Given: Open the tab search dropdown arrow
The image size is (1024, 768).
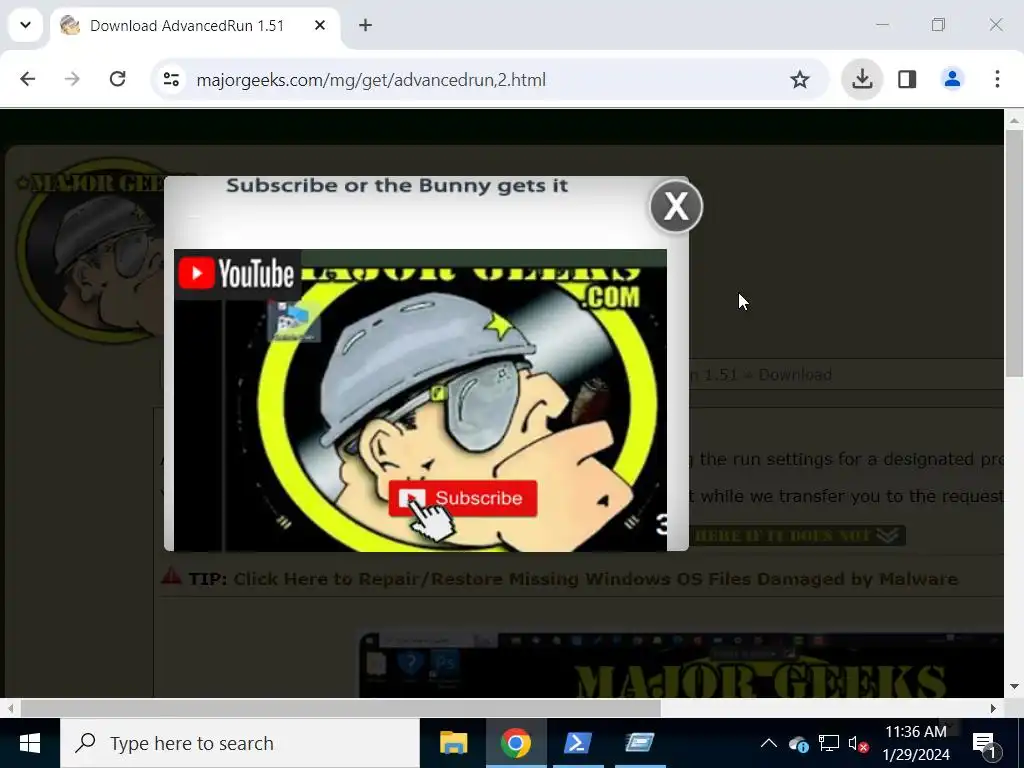Looking at the screenshot, I should (x=25, y=25).
